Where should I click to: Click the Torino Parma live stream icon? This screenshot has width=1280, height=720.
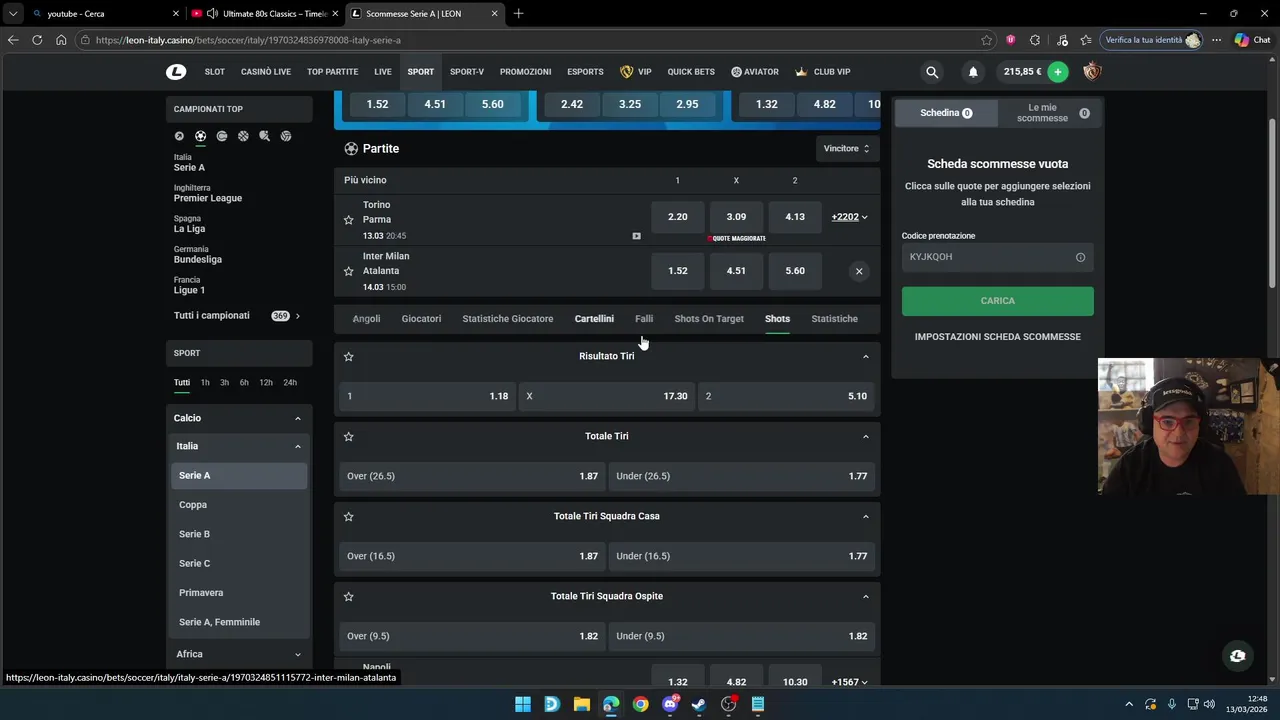(x=636, y=236)
